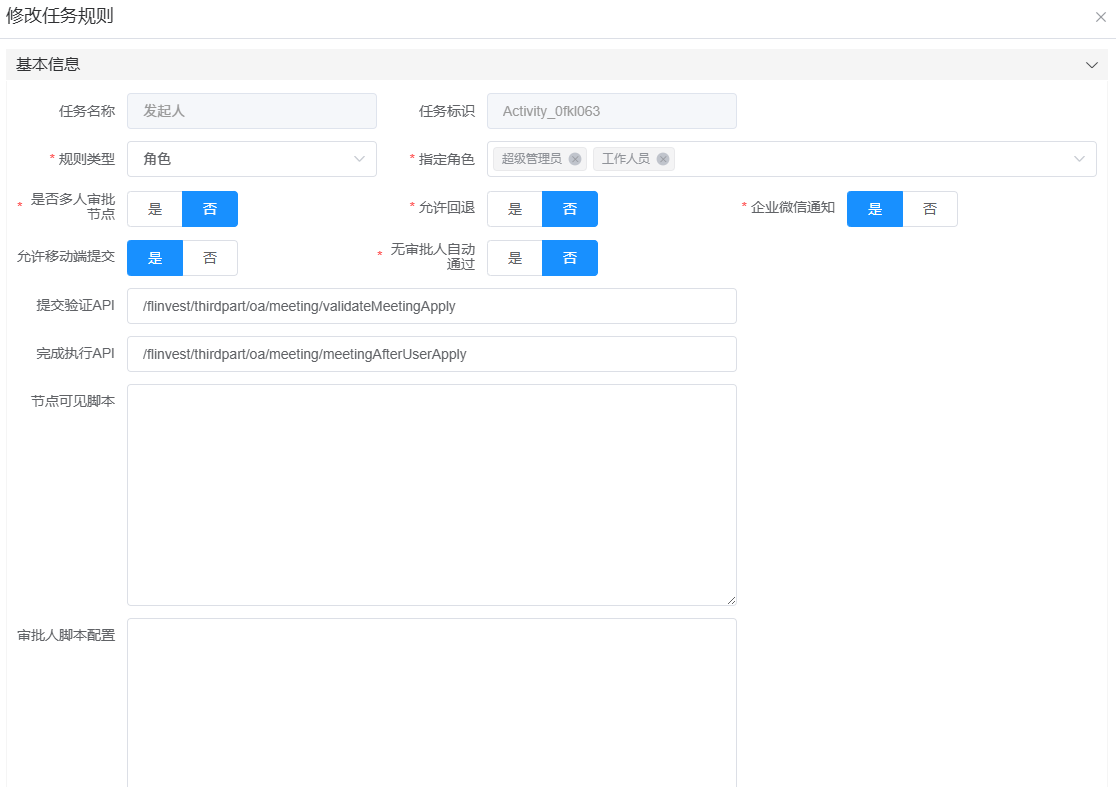Remove the 工作人员 role tag
Viewport: 1116px width, 787px height.
(663, 159)
